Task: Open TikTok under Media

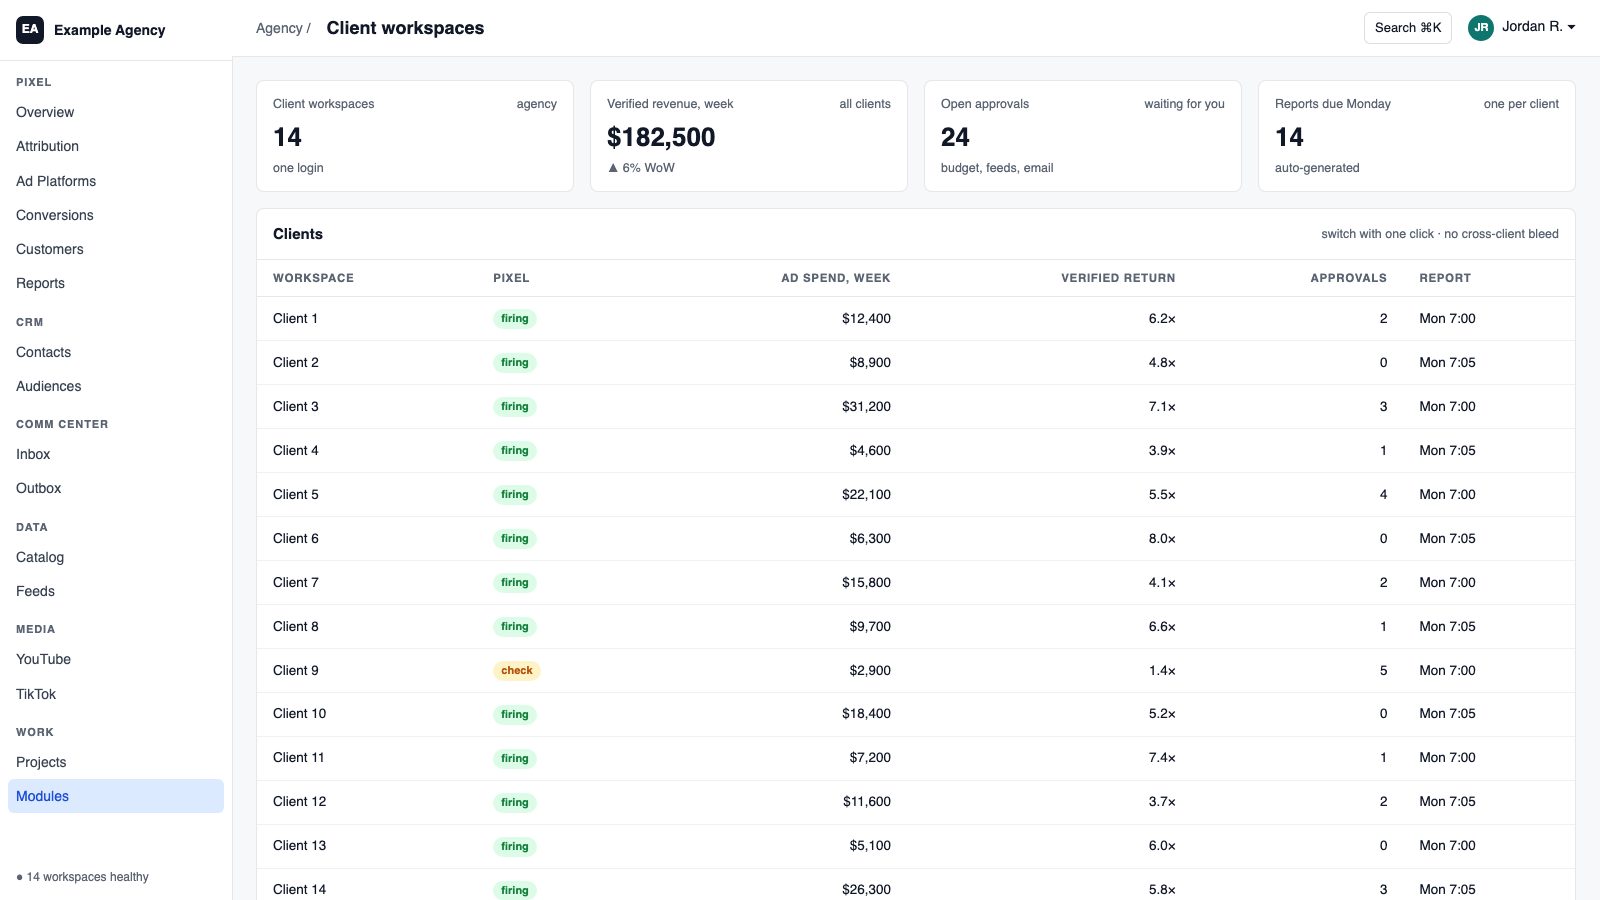Action: pyautogui.click(x=116, y=694)
